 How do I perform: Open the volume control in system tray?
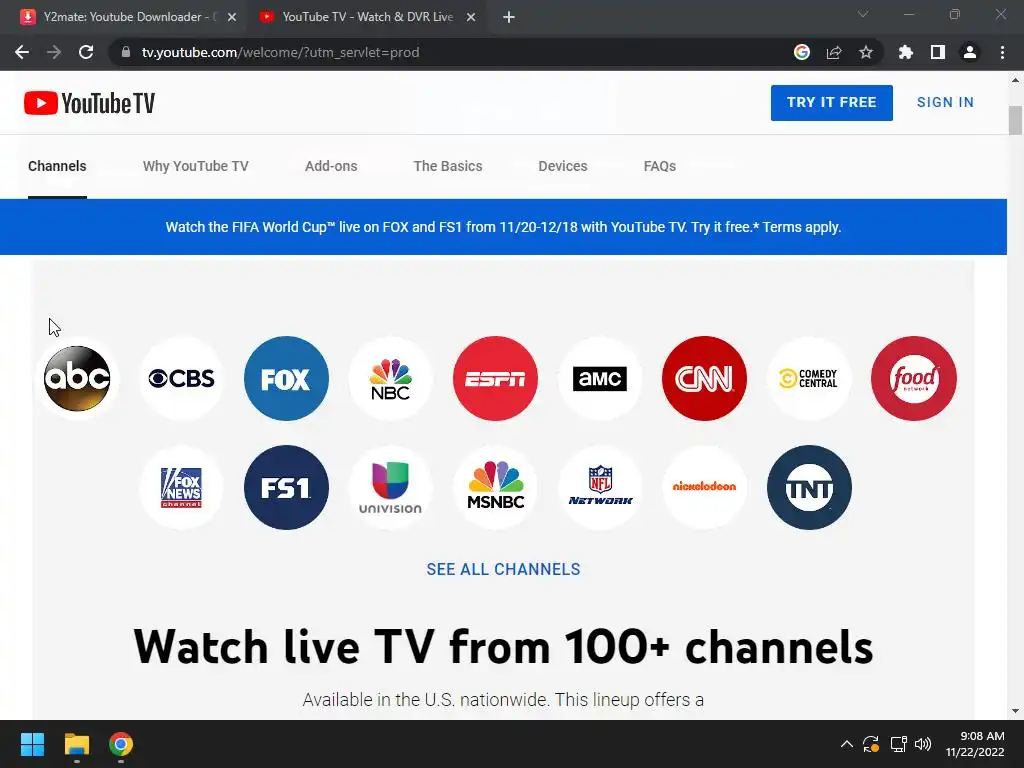[923, 744]
